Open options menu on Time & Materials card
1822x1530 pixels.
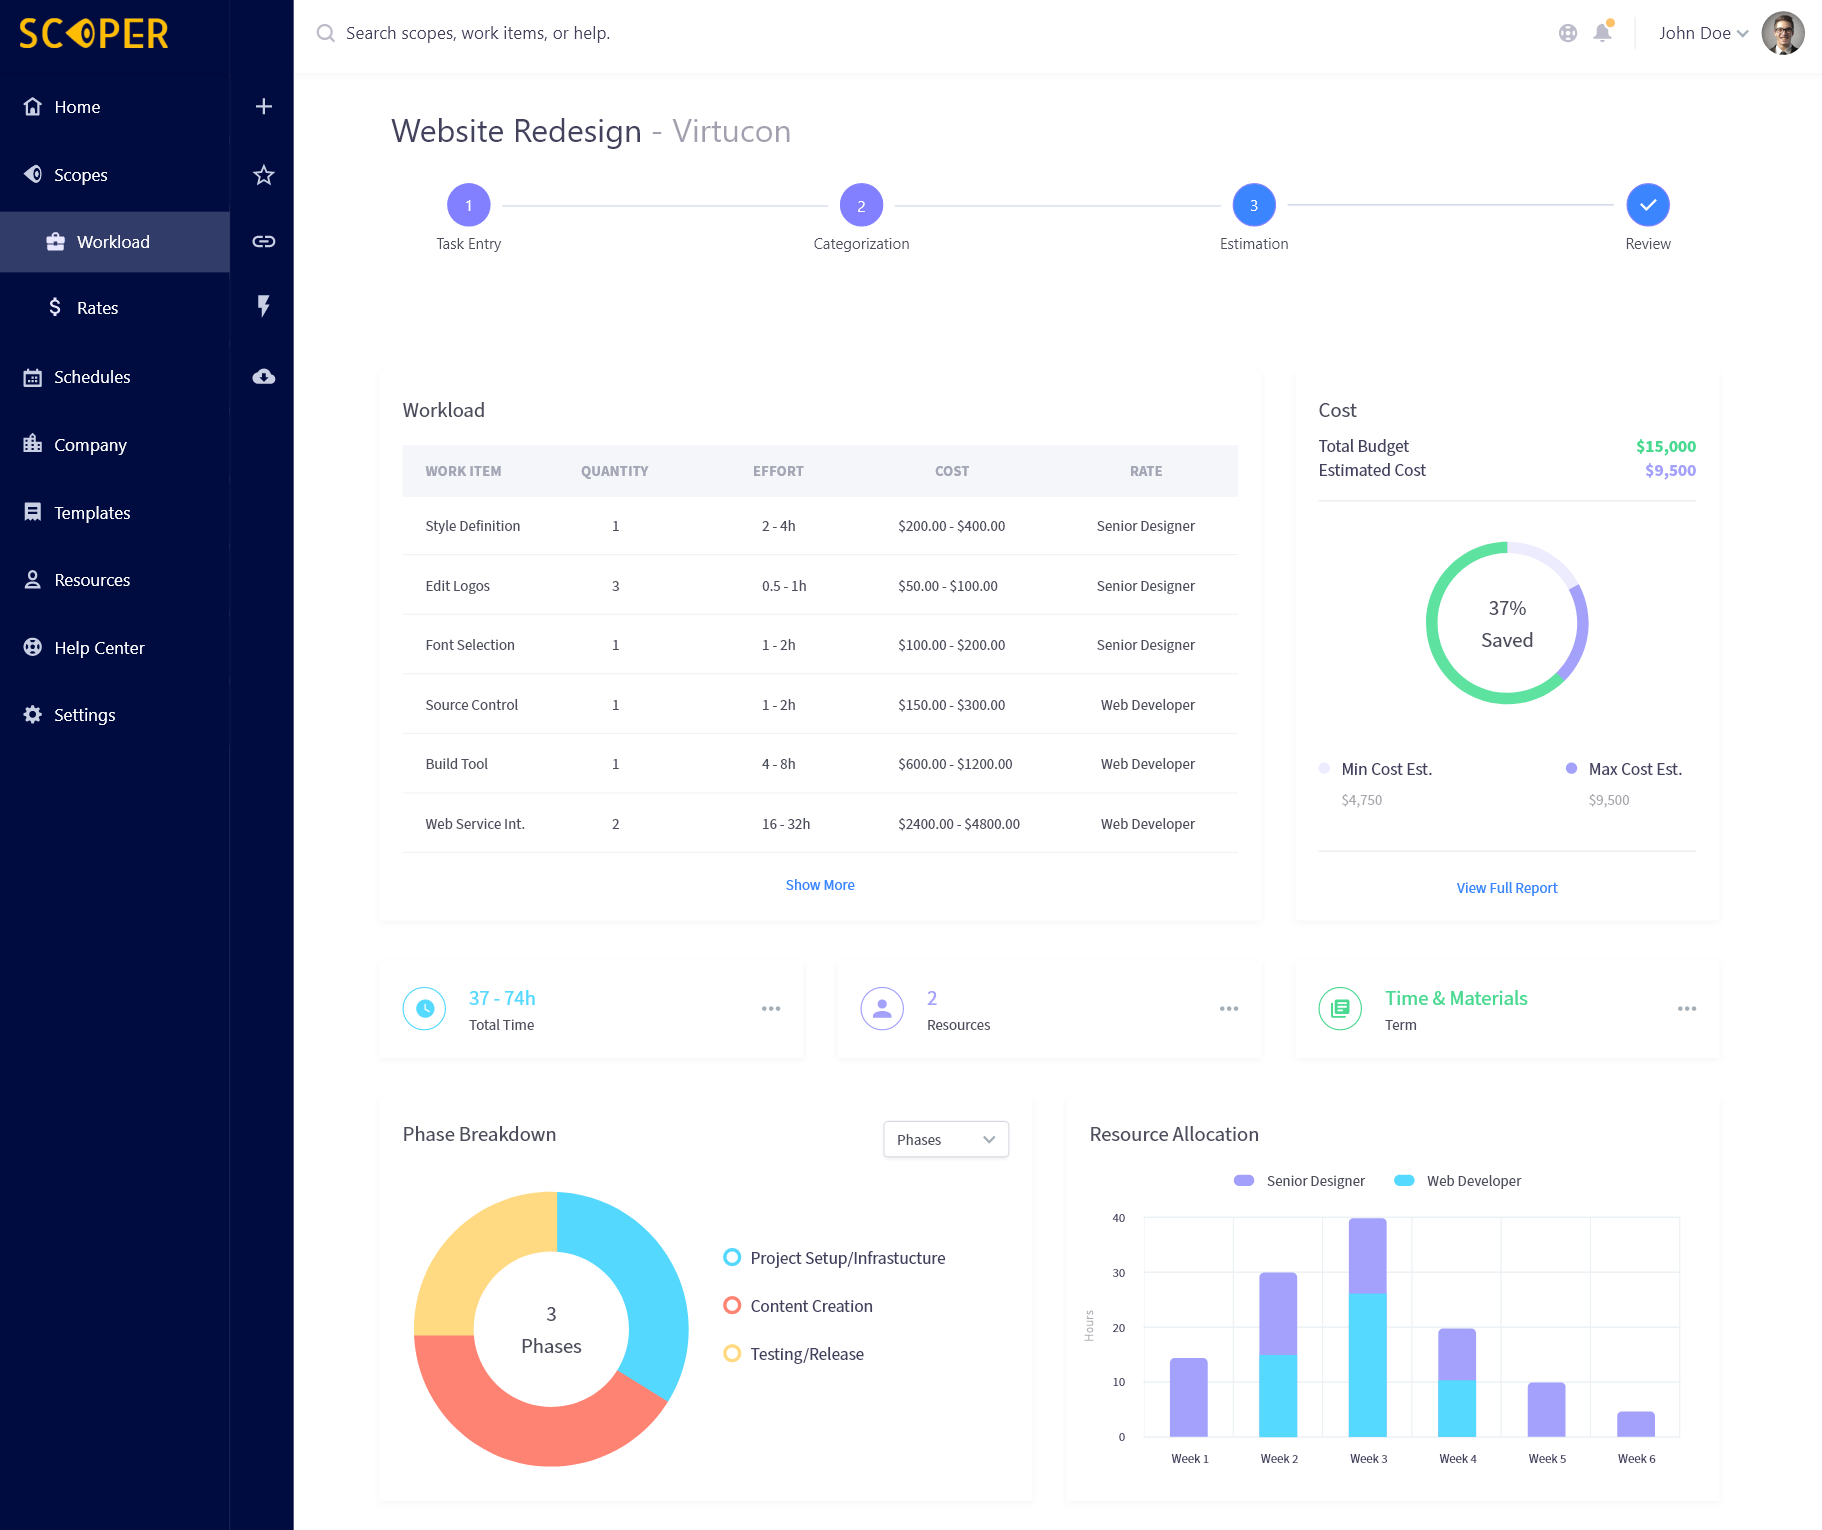1687,1008
